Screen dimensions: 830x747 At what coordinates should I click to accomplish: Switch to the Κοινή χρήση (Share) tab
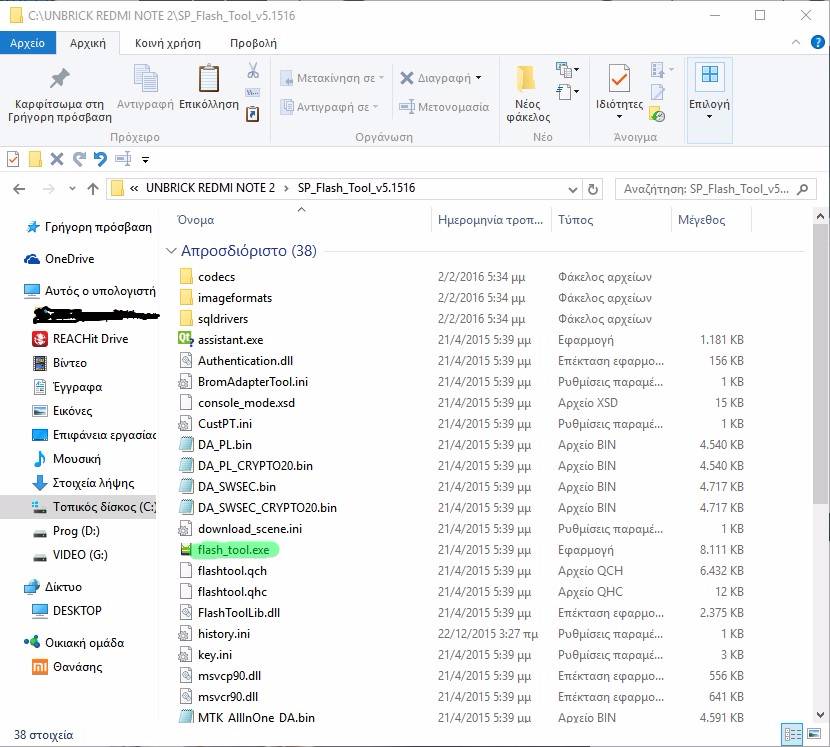pos(168,43)
